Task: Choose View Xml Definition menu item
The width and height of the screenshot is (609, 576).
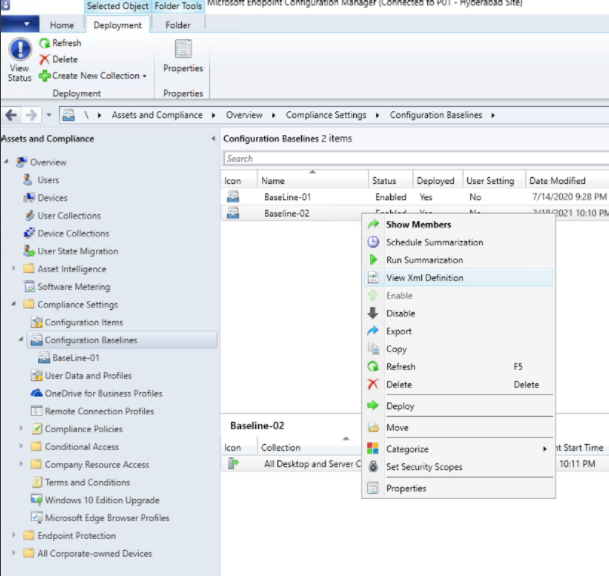Action: tap(458, 278)
